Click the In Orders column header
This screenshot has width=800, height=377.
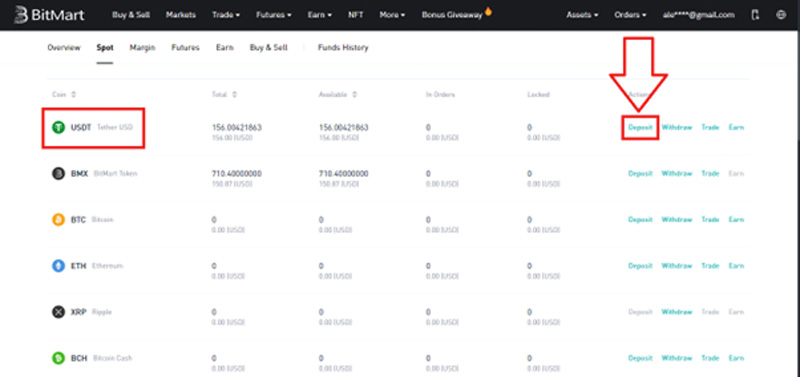coord(440,94)
